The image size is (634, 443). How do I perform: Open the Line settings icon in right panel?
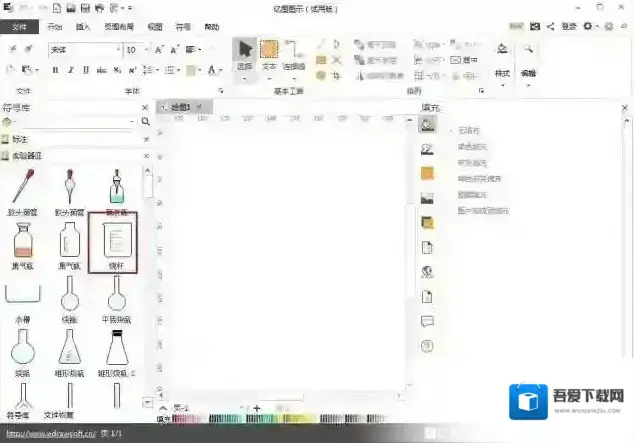427,149
